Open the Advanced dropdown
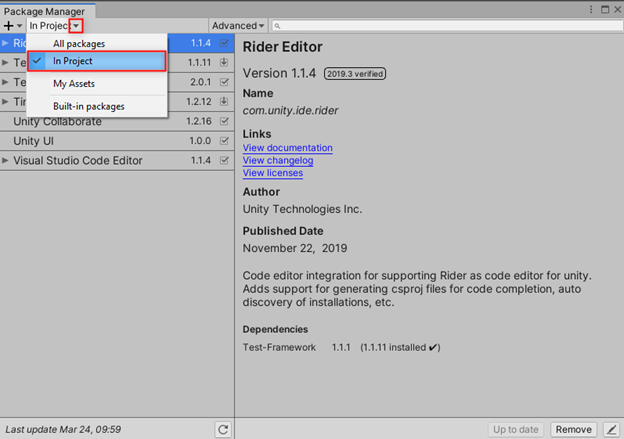 pos(238,26)
